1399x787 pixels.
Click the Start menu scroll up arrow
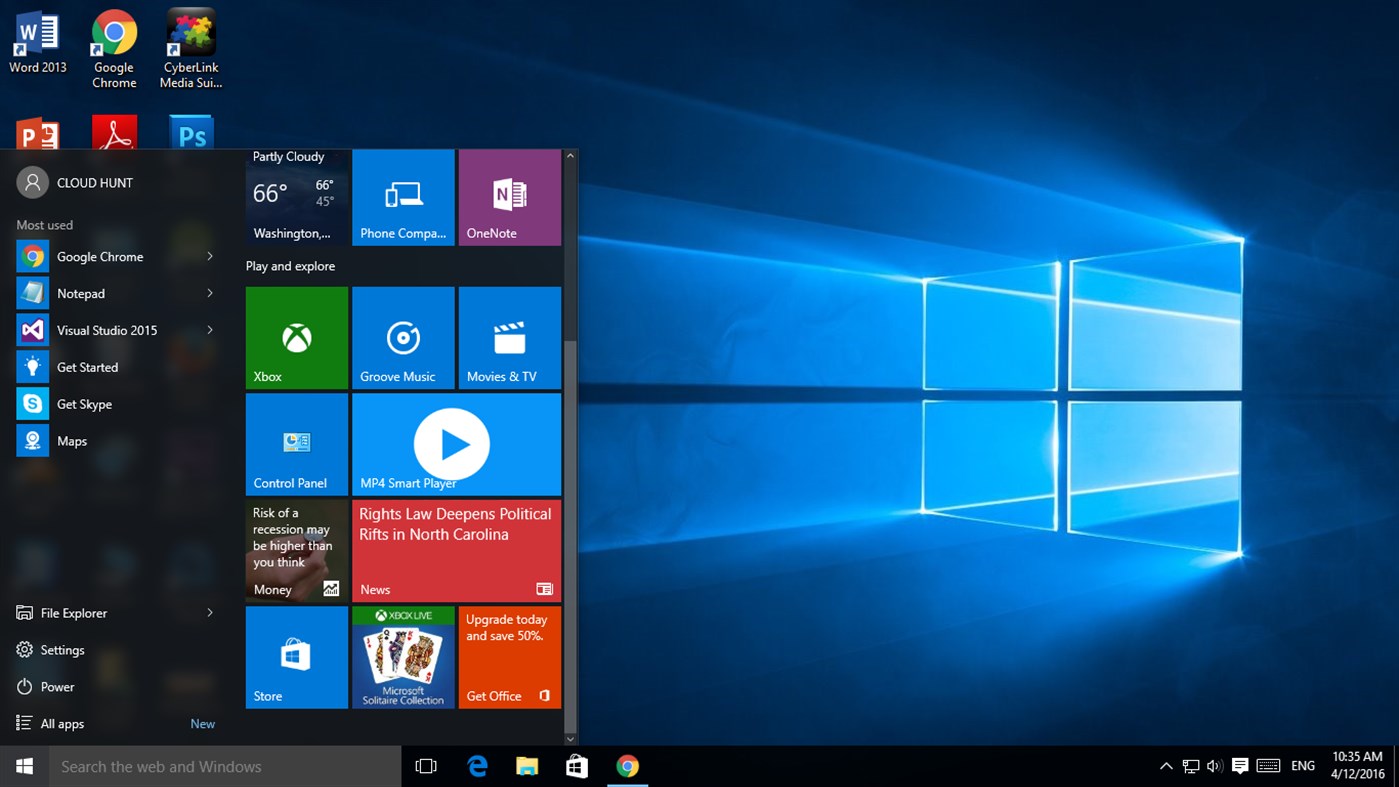point(570,156)
